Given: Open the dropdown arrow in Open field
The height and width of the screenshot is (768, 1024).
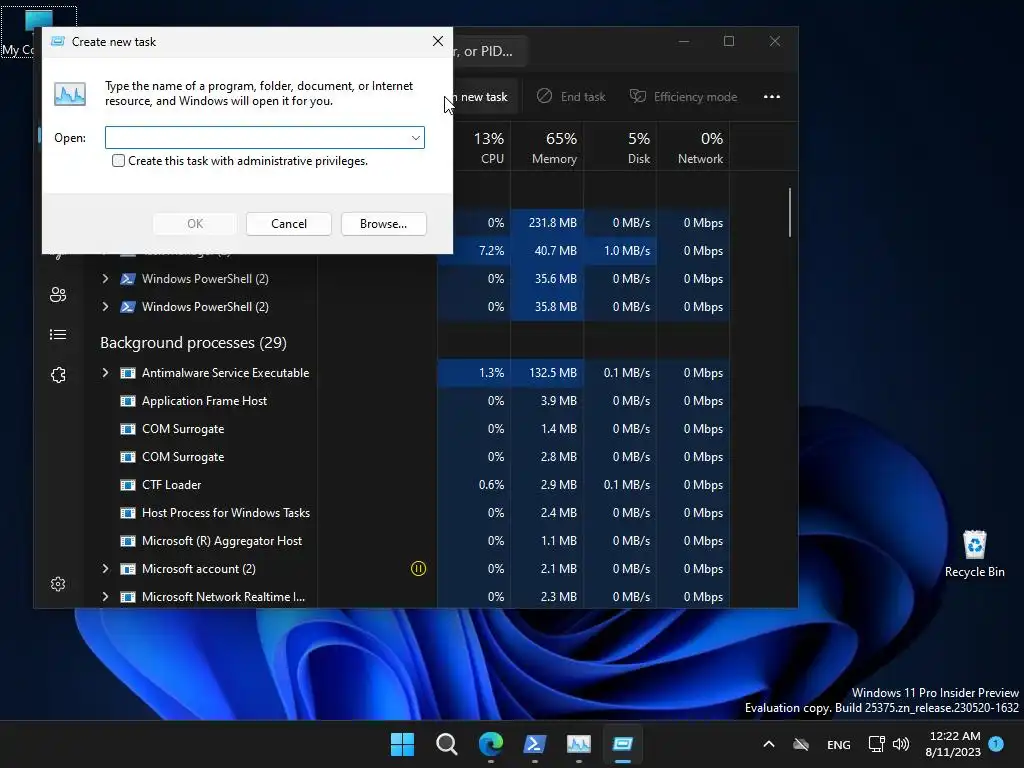Looking at the screenshot, I should (415, 138).
